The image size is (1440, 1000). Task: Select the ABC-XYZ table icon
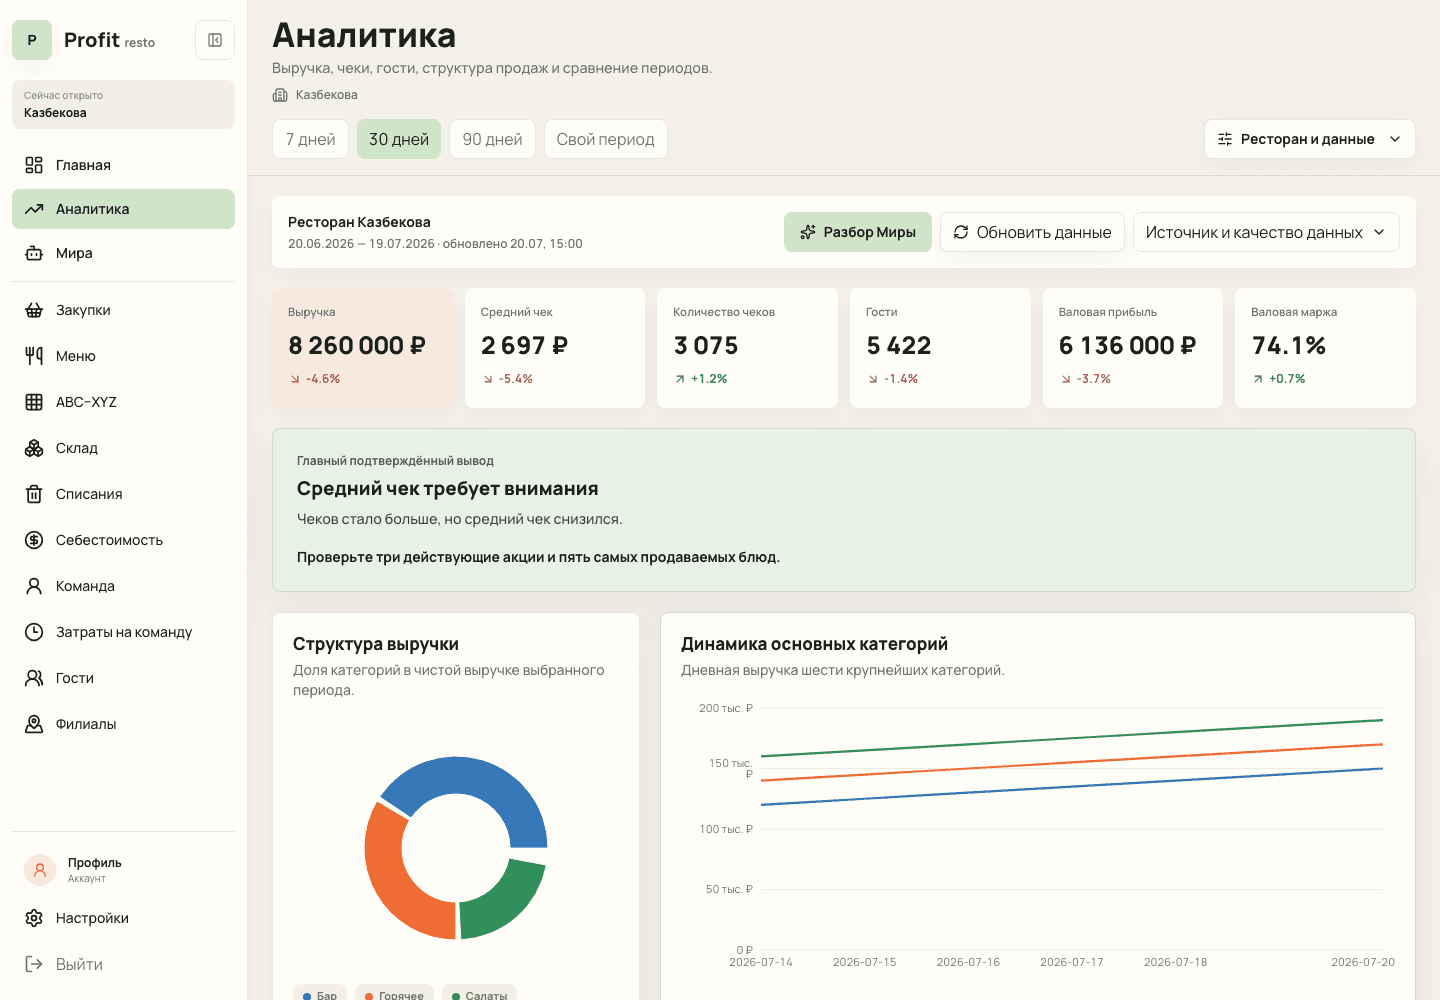point(34,402)
